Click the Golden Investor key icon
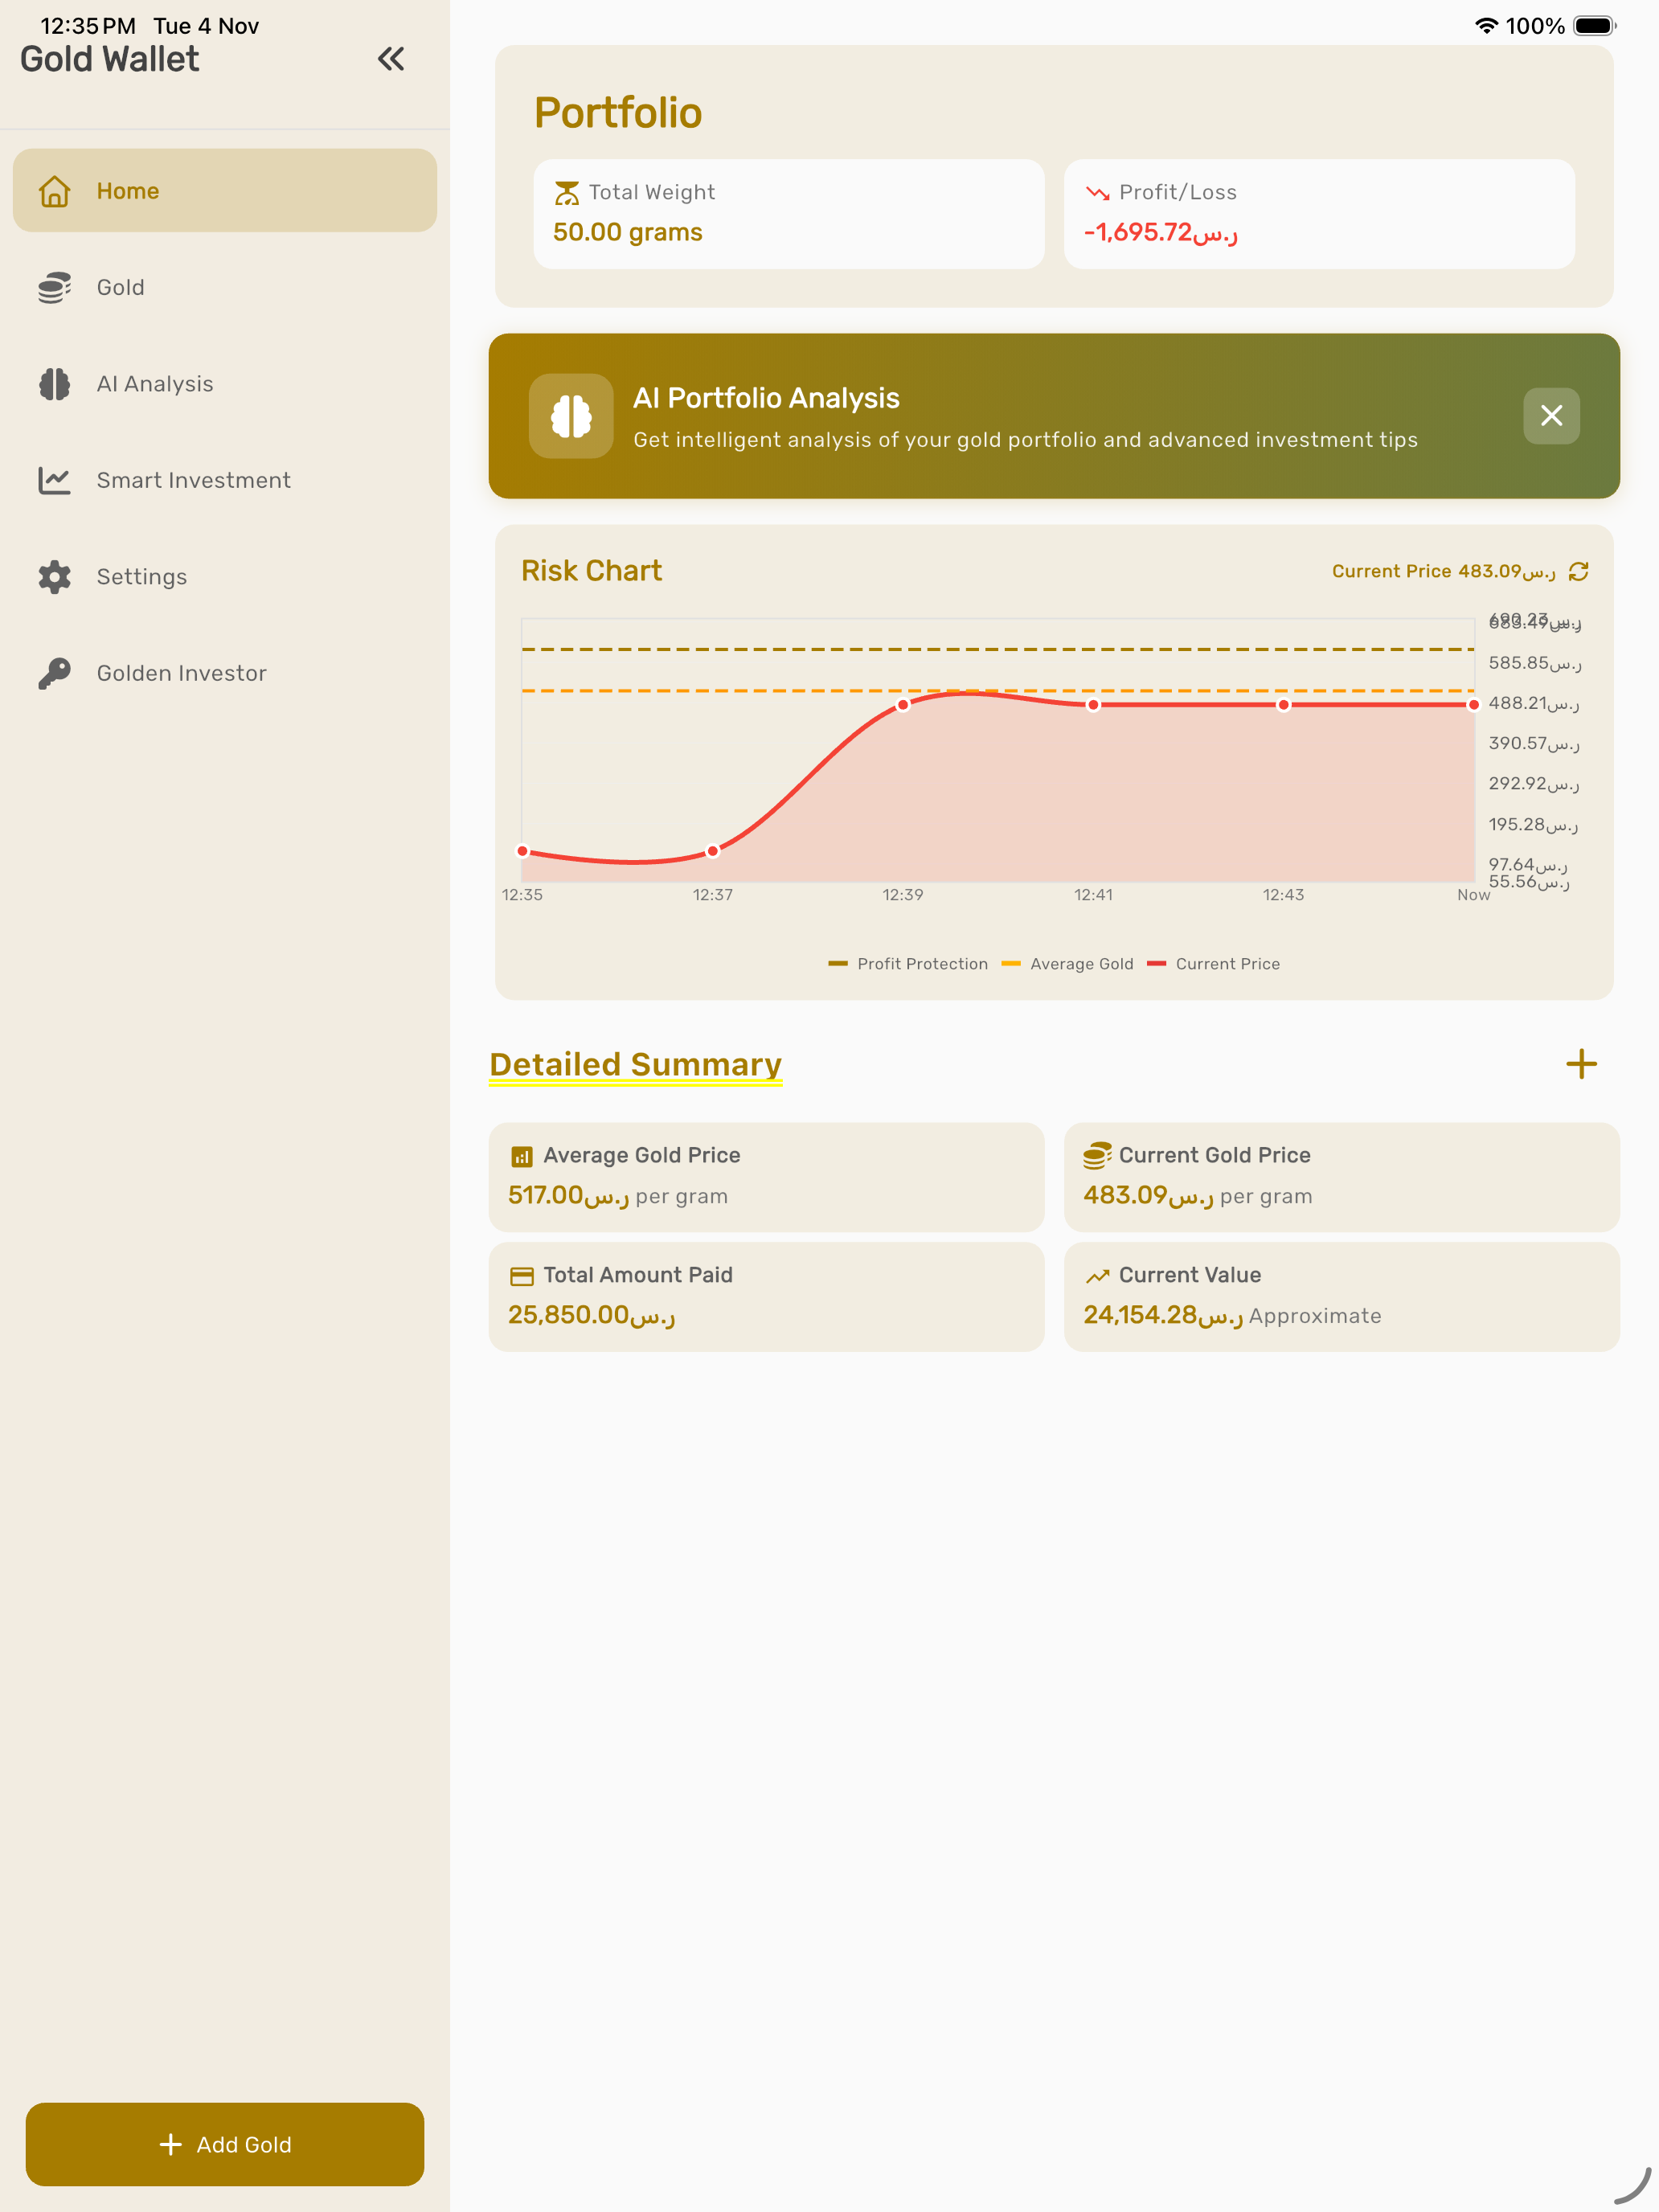This screenshot has height=2212, width=1659. [55, 673]
